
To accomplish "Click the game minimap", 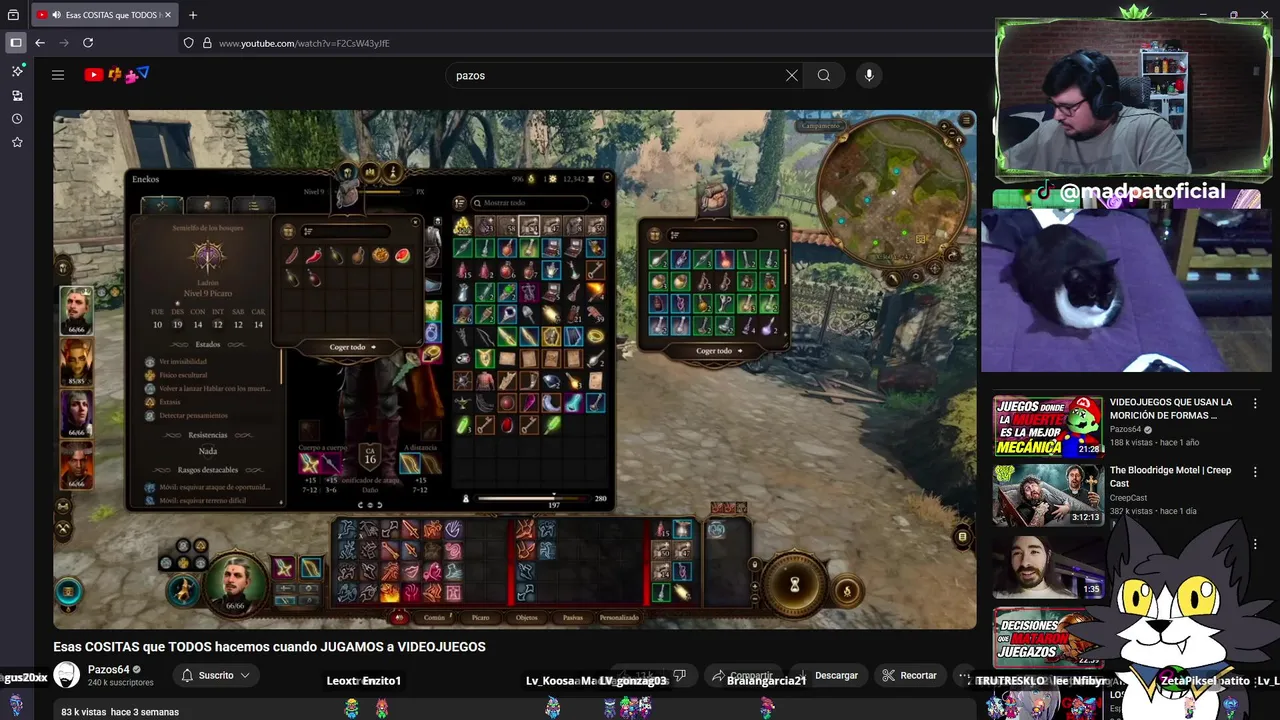I will pos(893,192).
